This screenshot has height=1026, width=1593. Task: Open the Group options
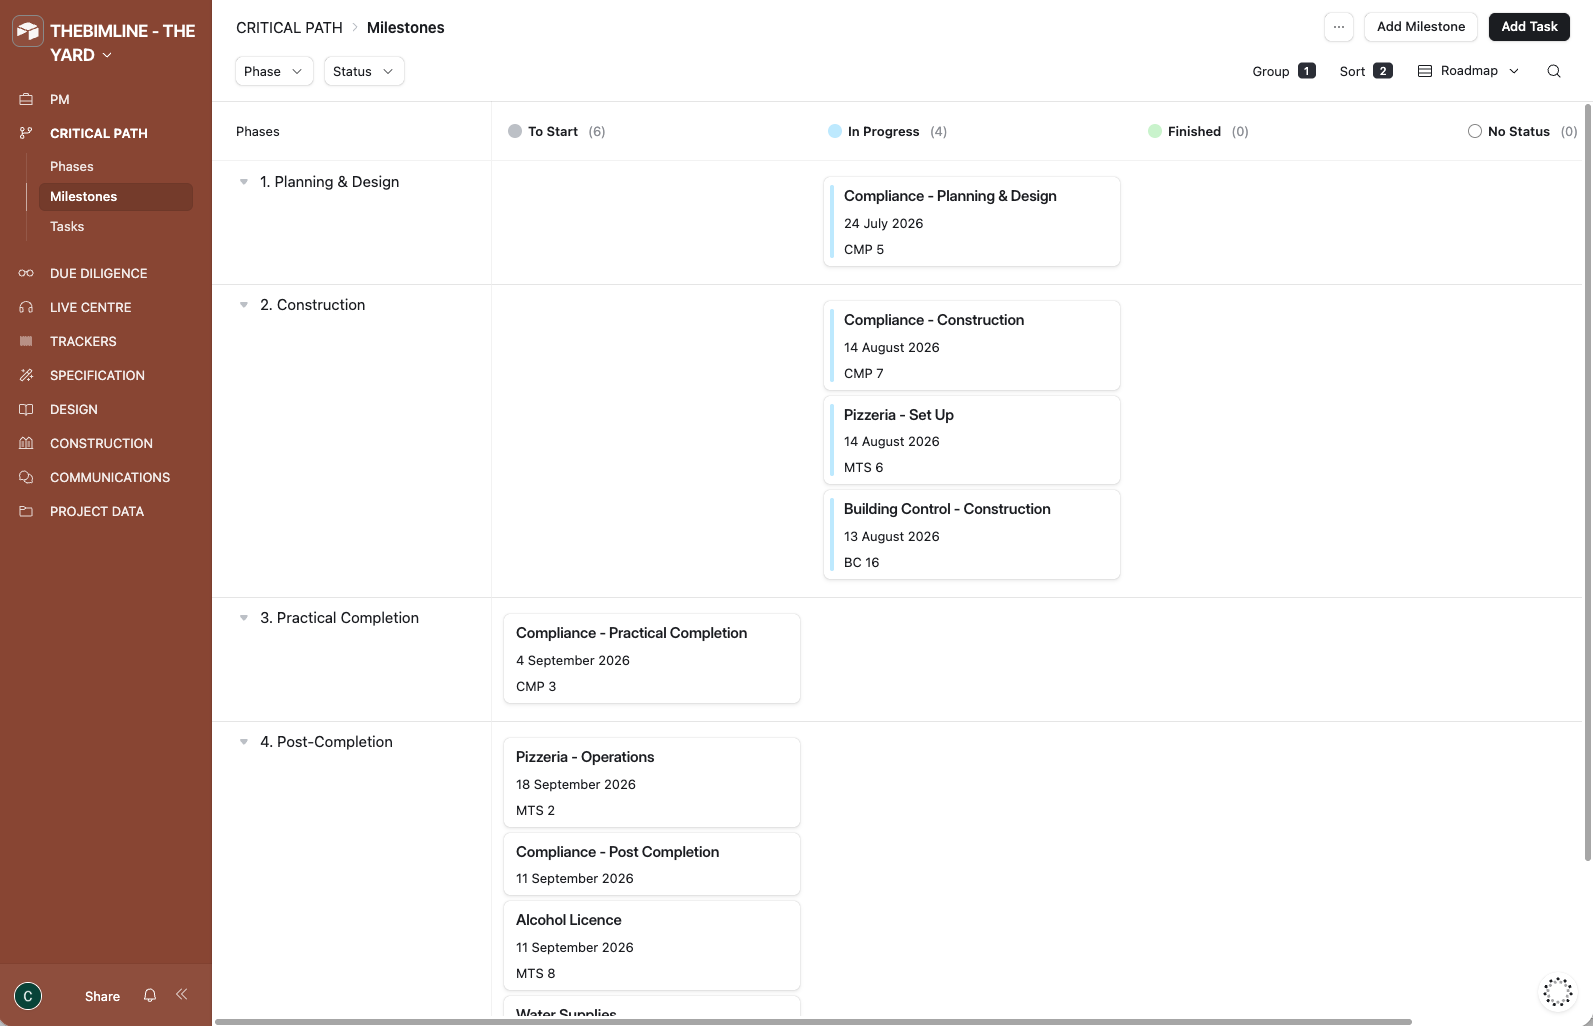(1284, 71)
